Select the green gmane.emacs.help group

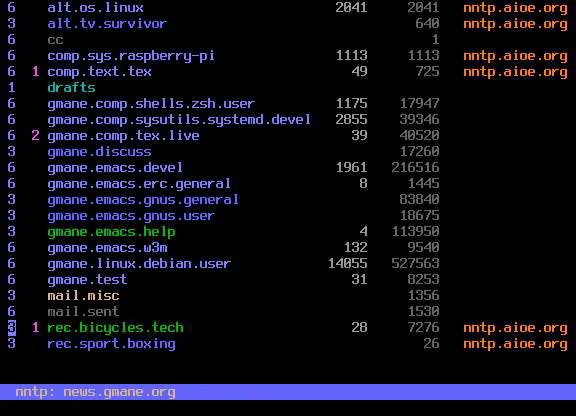(x=111, y=232)
